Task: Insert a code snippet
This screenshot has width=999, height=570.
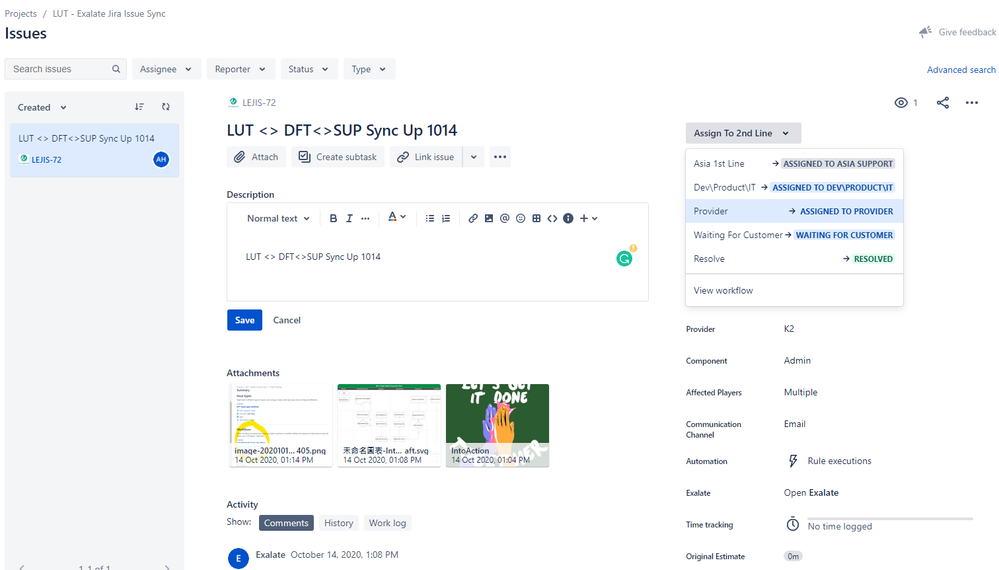Action: point(552,218)
